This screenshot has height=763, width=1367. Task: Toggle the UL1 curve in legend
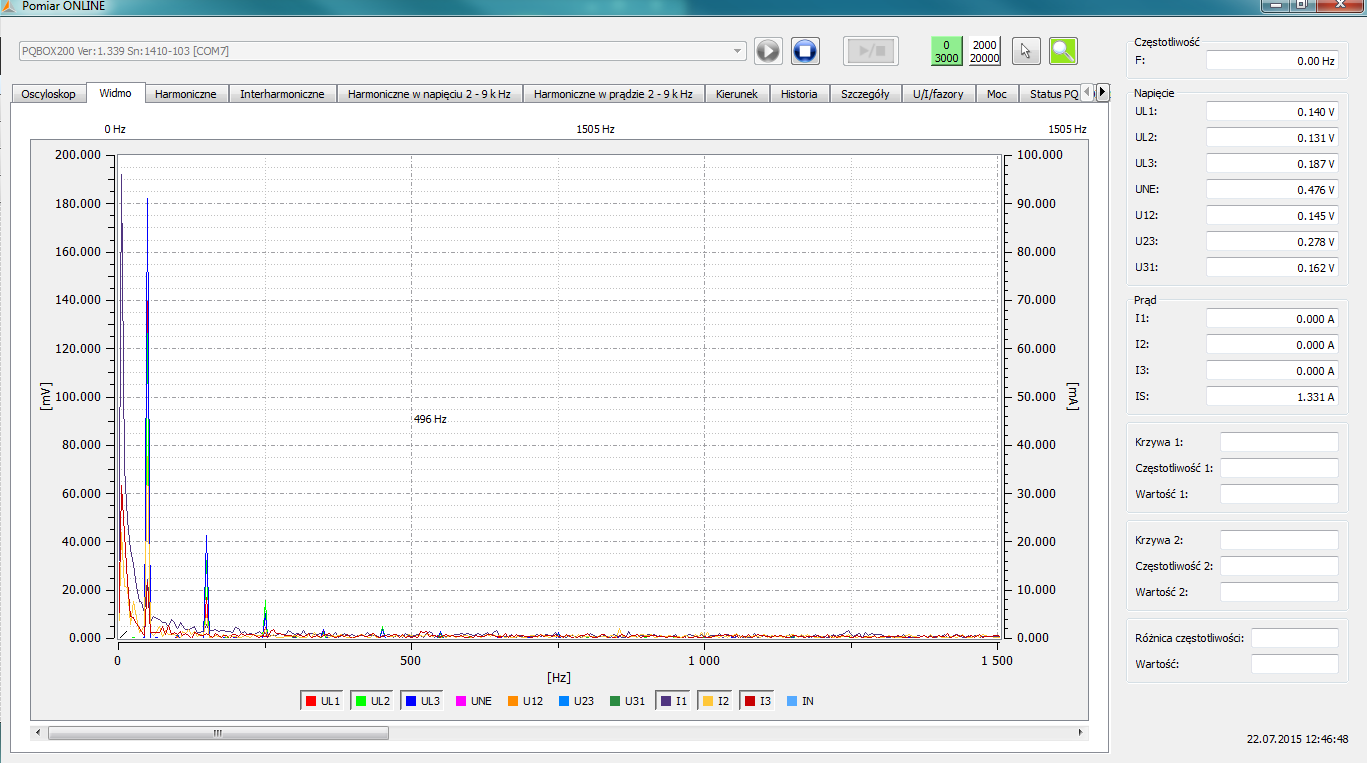(x=321, y=701)
